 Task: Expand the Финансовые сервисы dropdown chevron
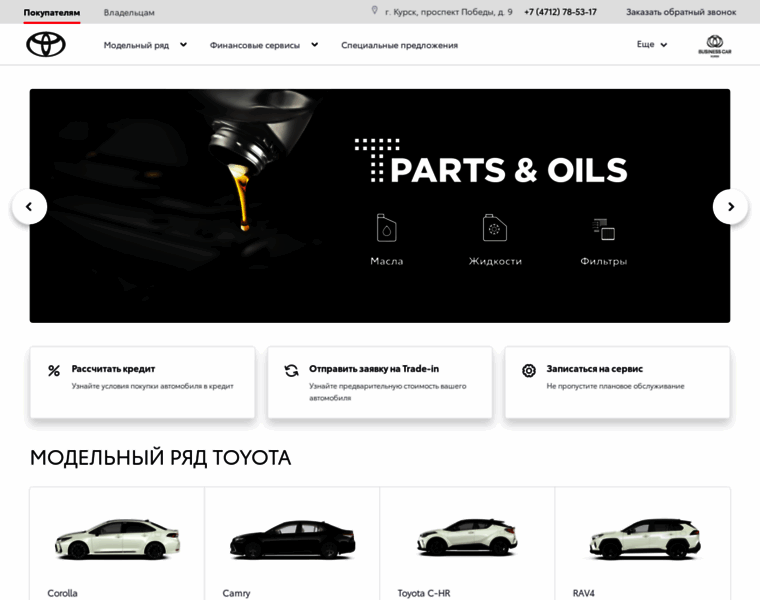(315, 45)
